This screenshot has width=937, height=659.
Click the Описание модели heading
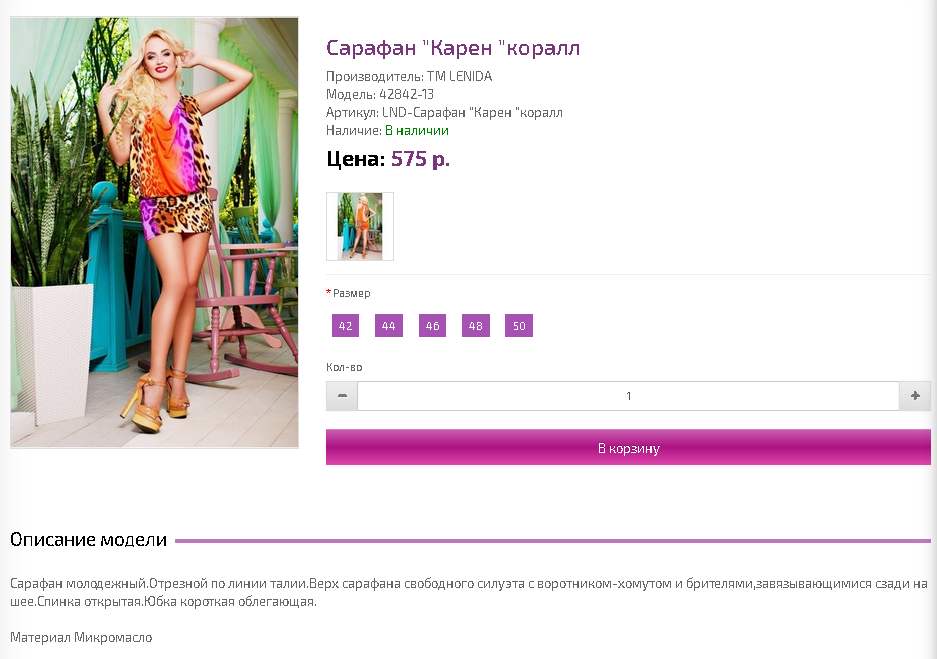(88, 540)
